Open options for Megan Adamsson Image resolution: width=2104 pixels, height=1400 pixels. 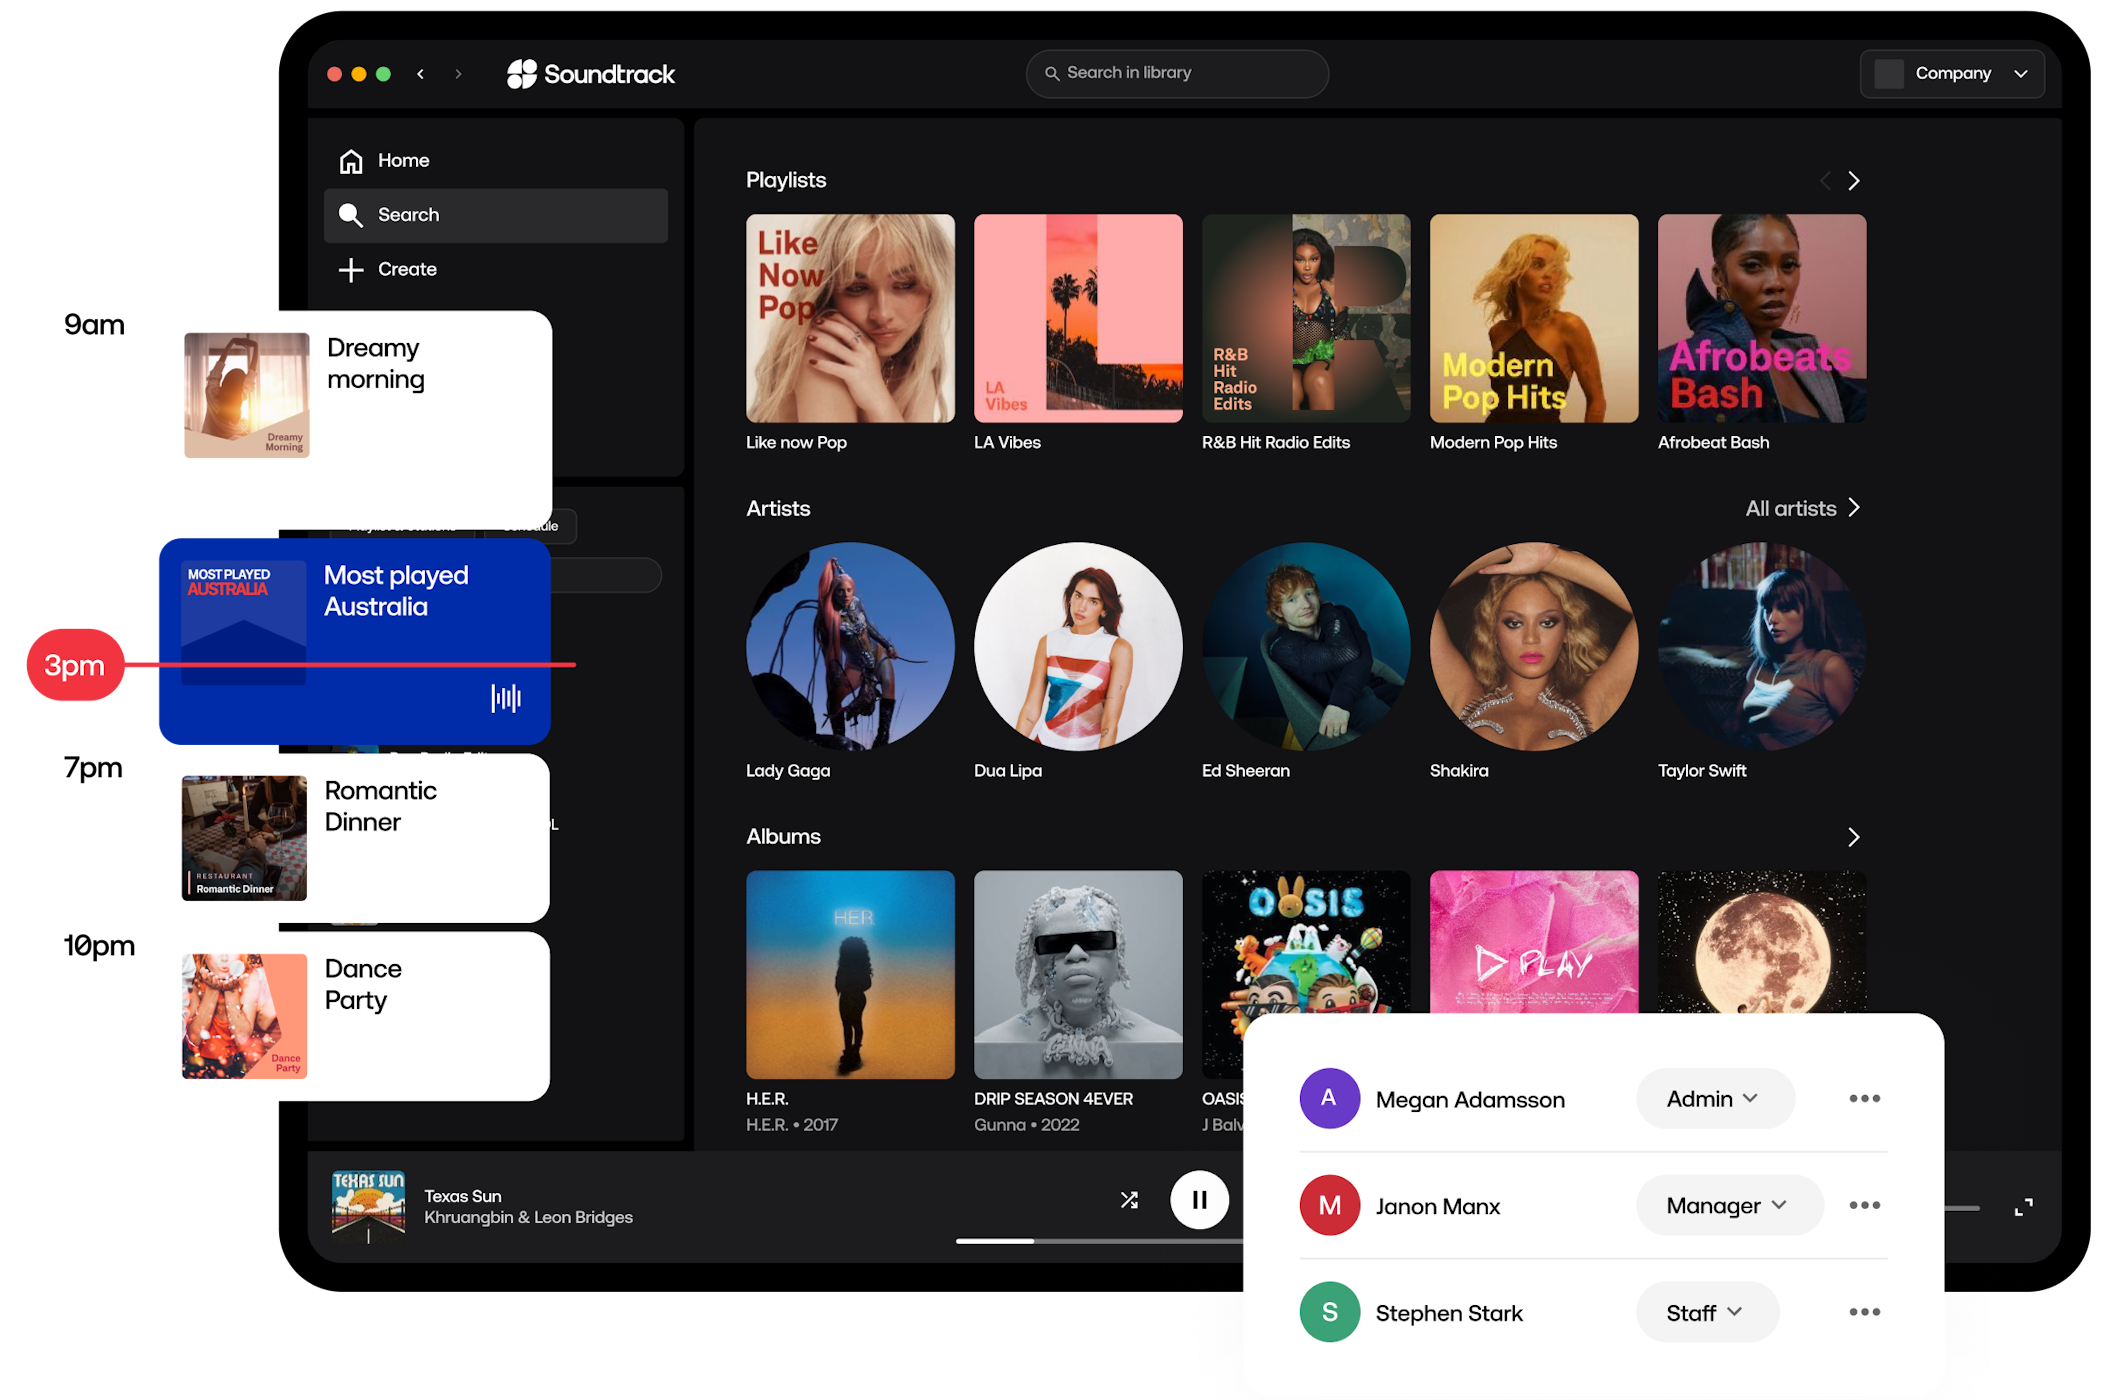tap(1864, 1098)
